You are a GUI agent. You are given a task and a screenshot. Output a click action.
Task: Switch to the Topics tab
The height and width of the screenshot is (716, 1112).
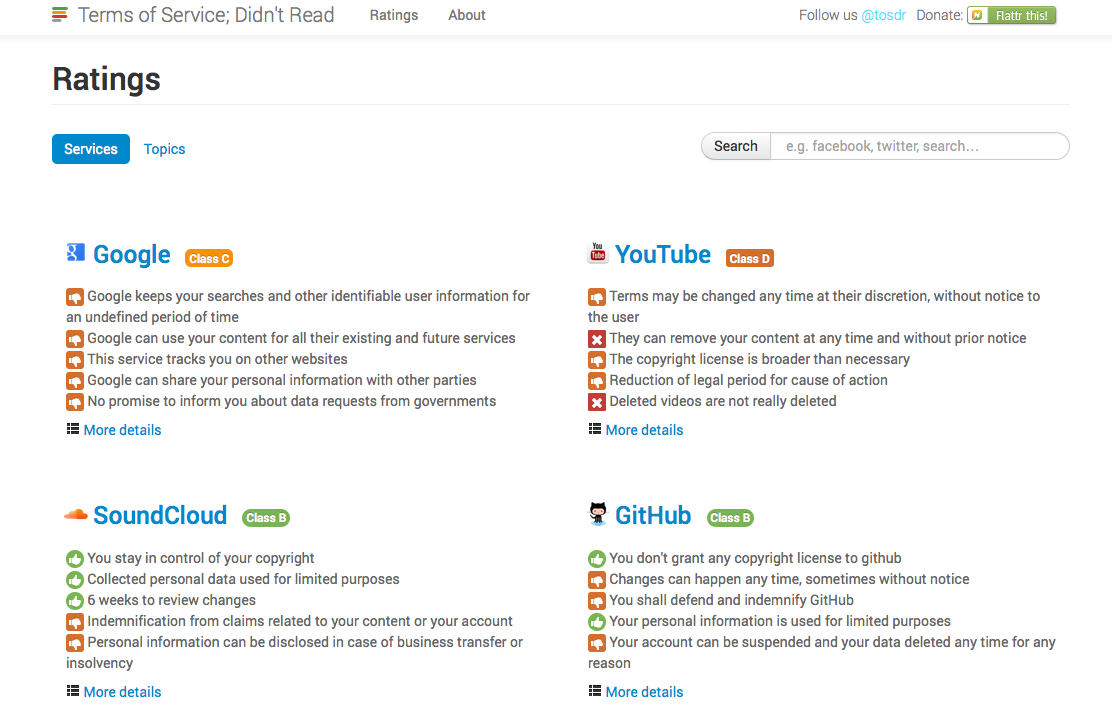pos(165,149)
